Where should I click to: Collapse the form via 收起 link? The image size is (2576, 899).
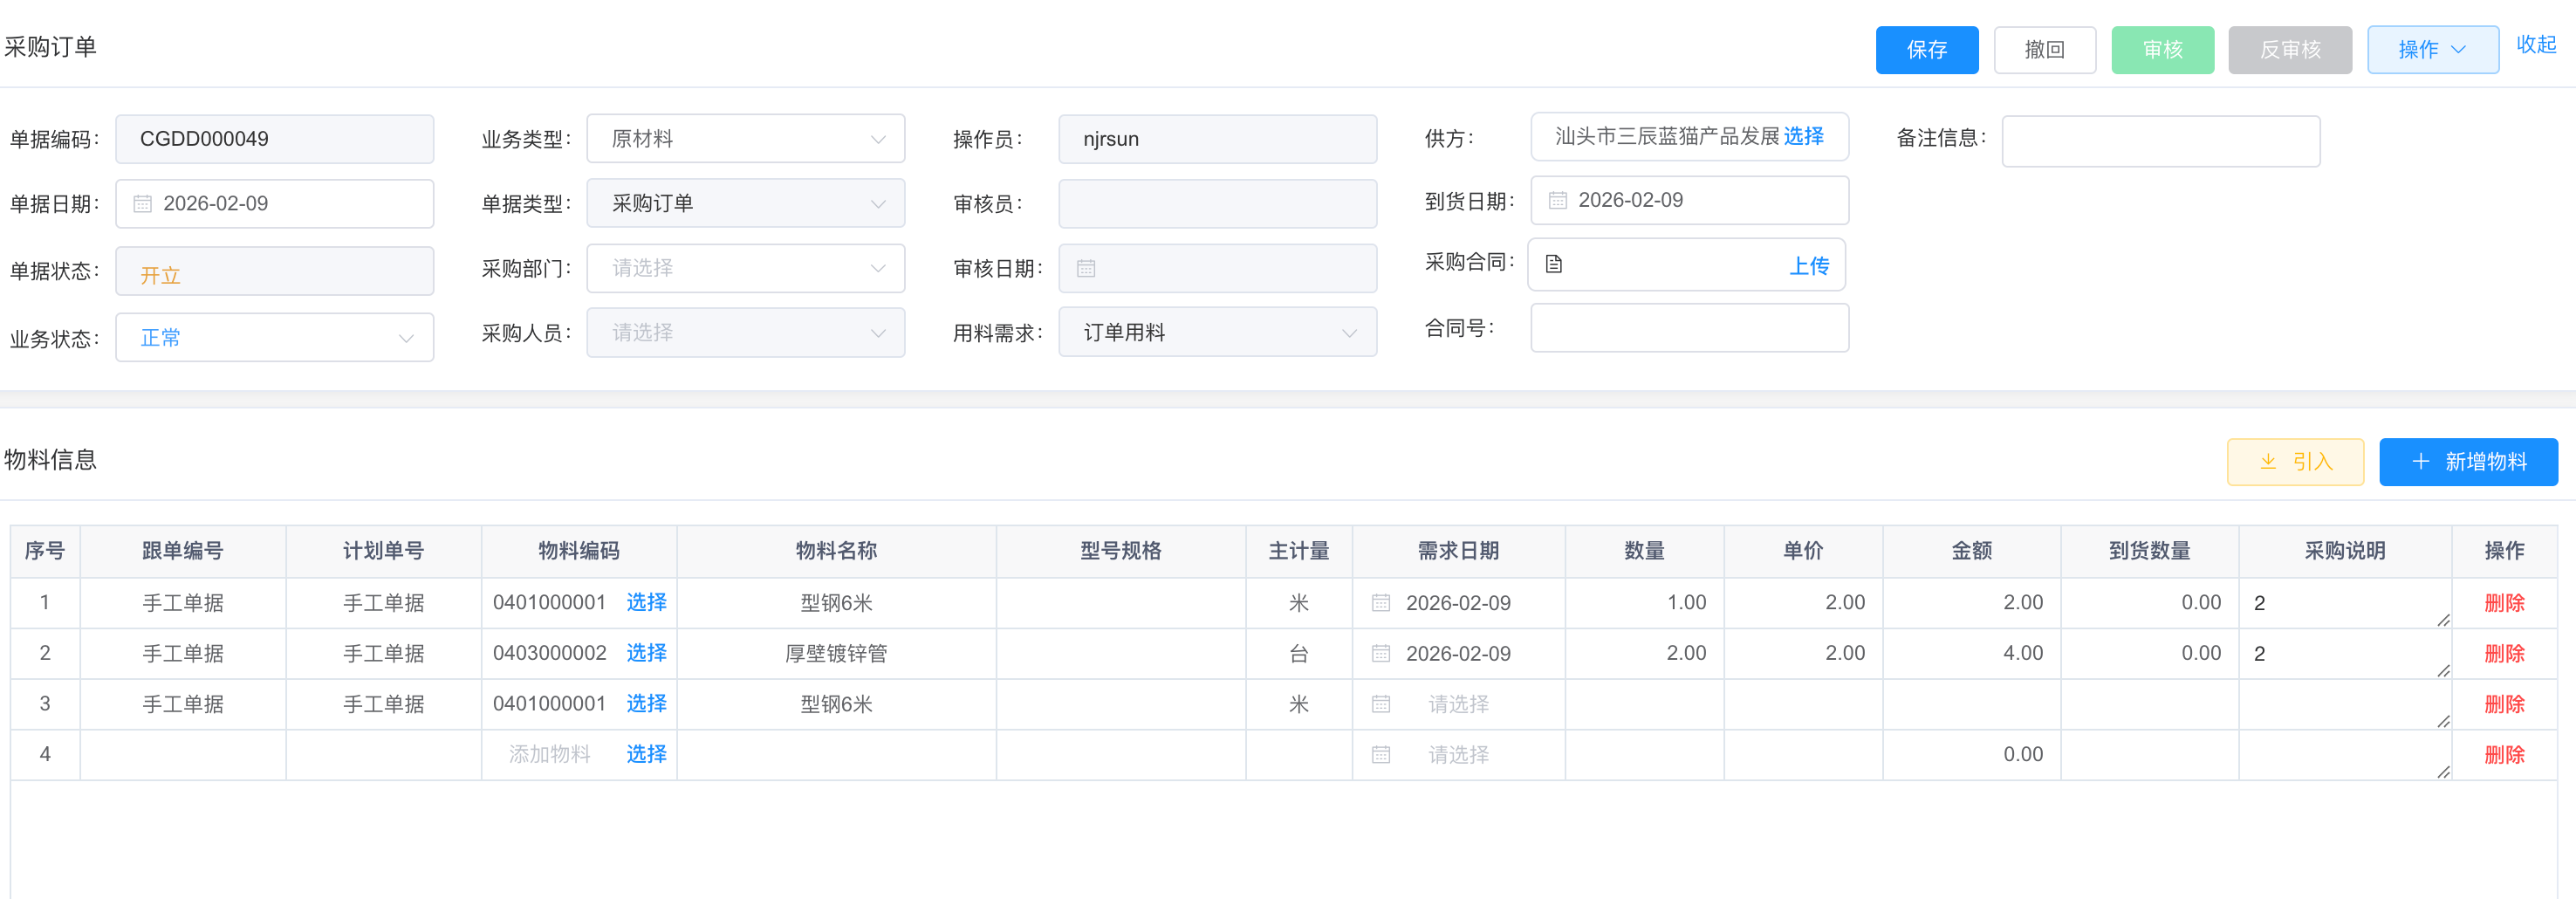tap(2535, 45)
